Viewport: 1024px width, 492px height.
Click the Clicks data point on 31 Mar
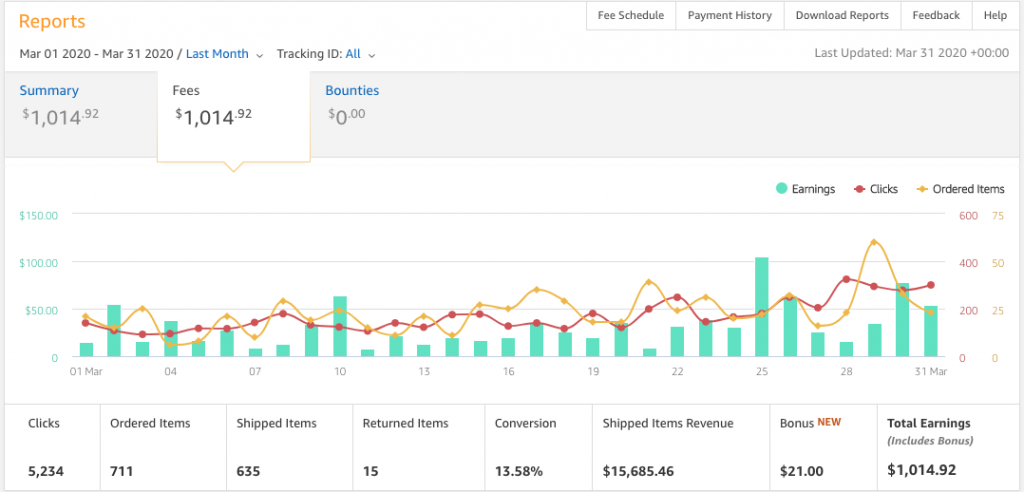point(931,285)
